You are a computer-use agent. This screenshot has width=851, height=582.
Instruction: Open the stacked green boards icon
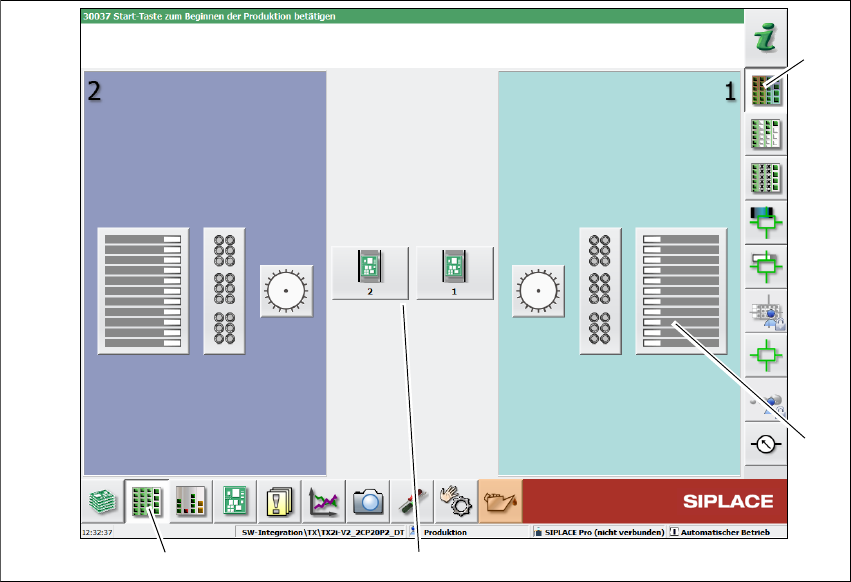[103, 501]
